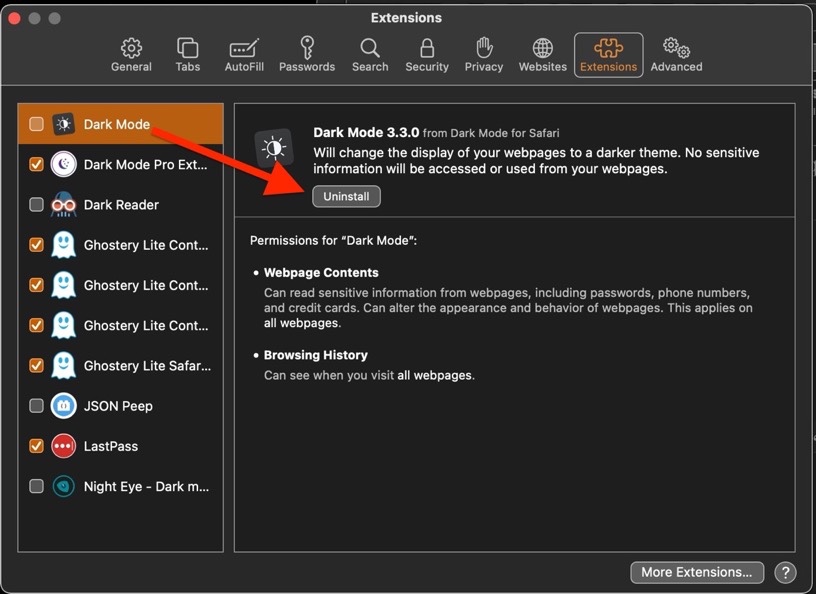This screenshot has height=594, width=816.
Task: Click the Ghostery Lite Safar... ghost icon
Action: click(63, 365)
